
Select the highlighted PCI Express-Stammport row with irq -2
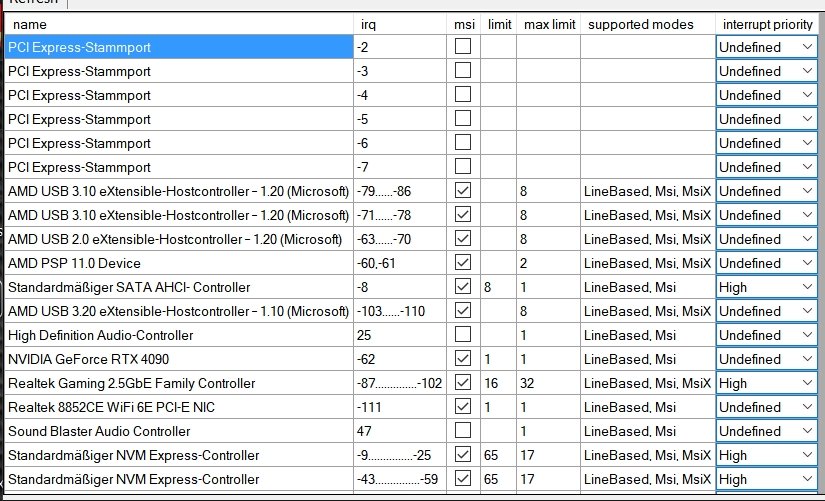[x=179, y=47]
